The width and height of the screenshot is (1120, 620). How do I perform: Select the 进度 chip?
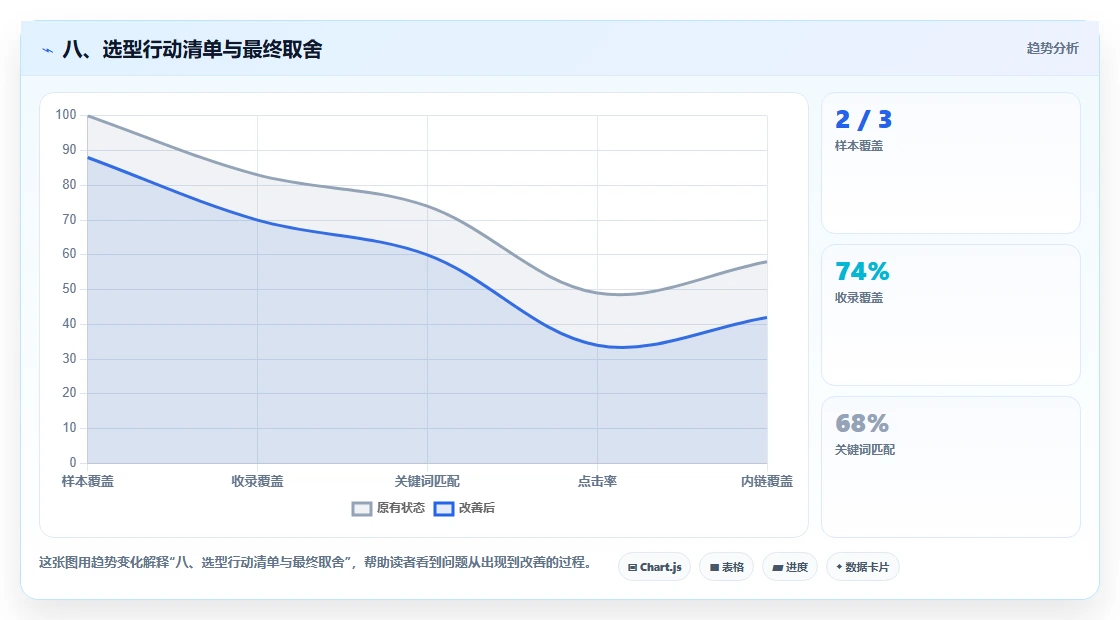(790, 567)
